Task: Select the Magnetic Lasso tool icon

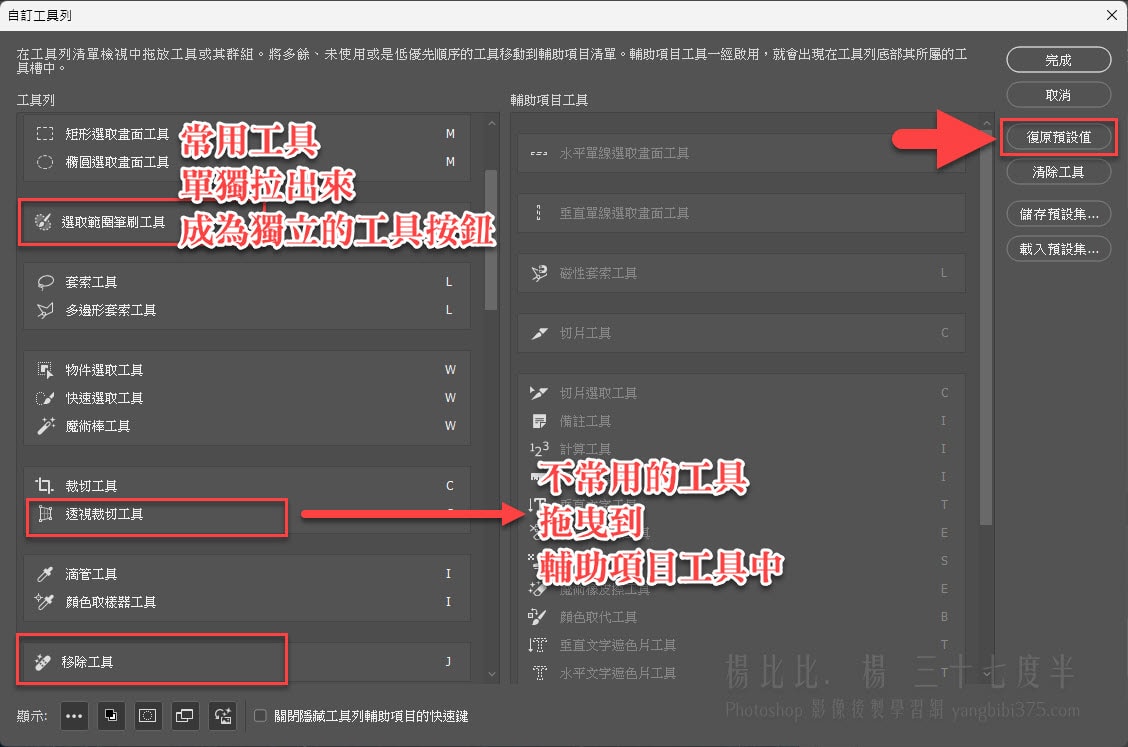Action: pyautogui.click(x=538, y=273)
